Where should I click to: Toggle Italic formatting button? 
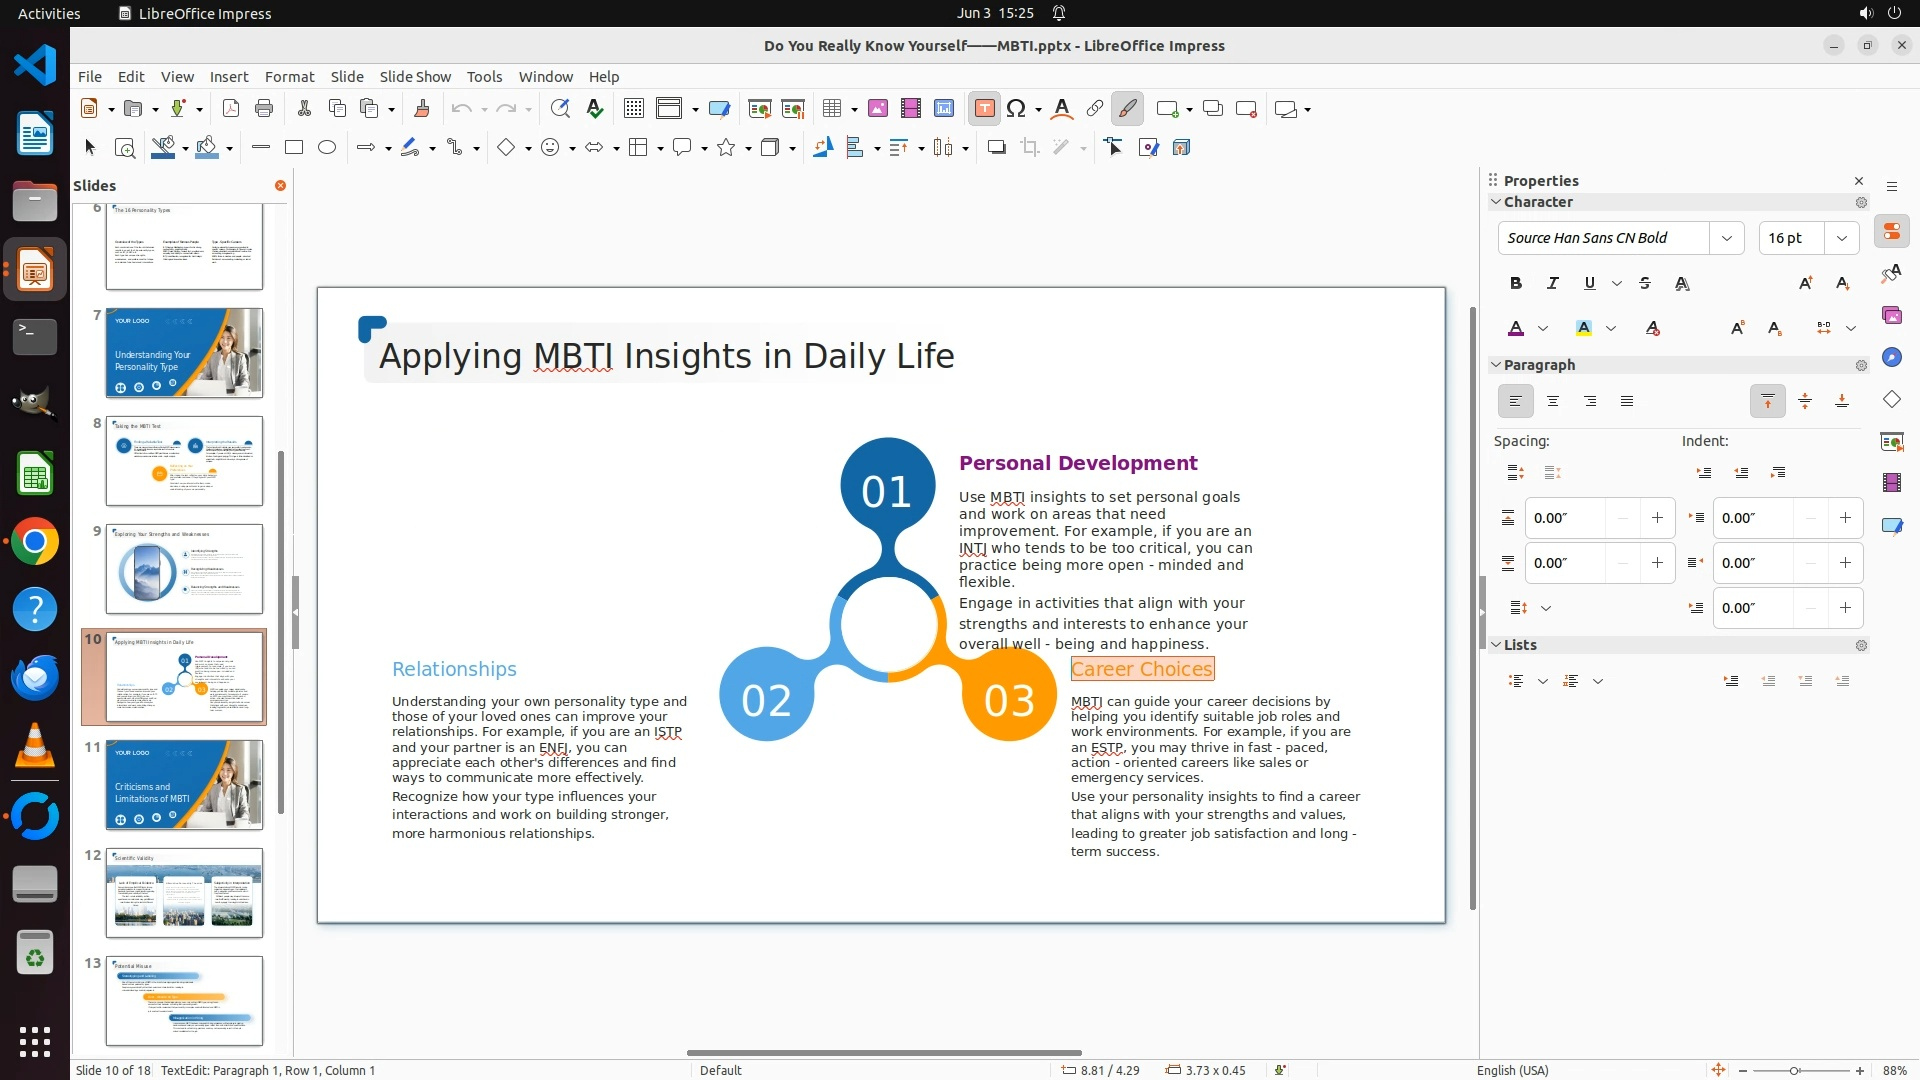click(1552, 284)
